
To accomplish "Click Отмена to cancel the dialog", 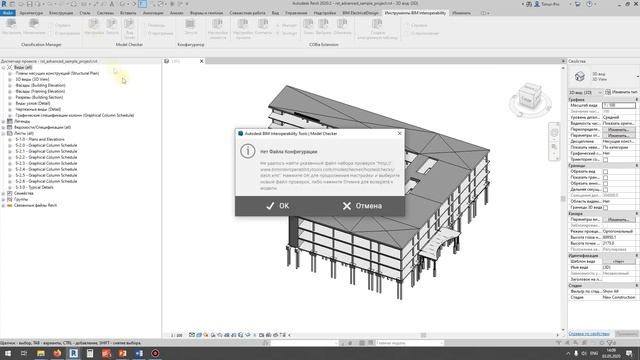I will click(x=362, y=206).
